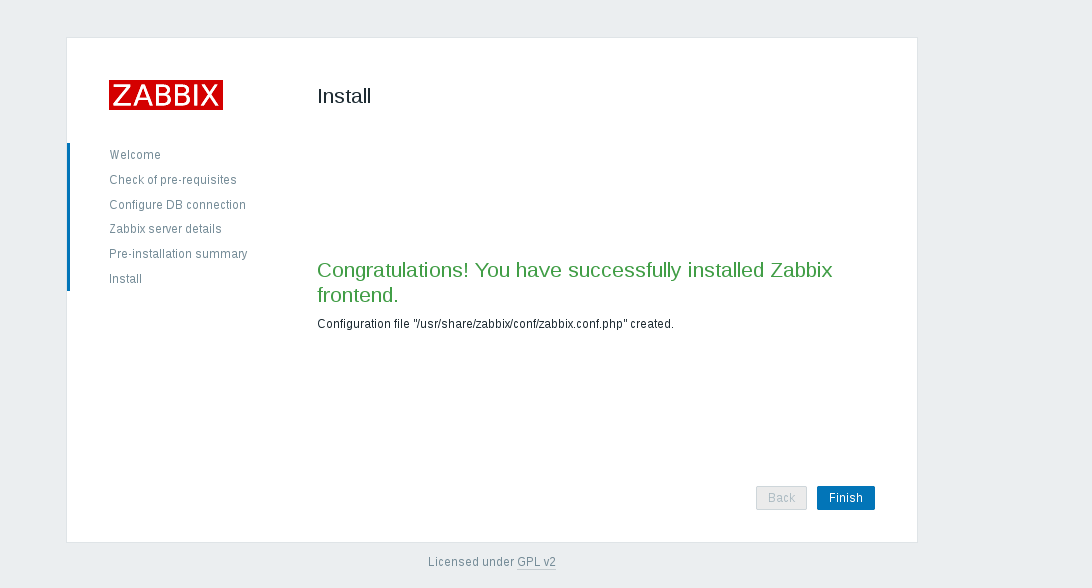Select the Welcome step in sidebar
The width and height of the screenshot is (1092, 588).
135,155
